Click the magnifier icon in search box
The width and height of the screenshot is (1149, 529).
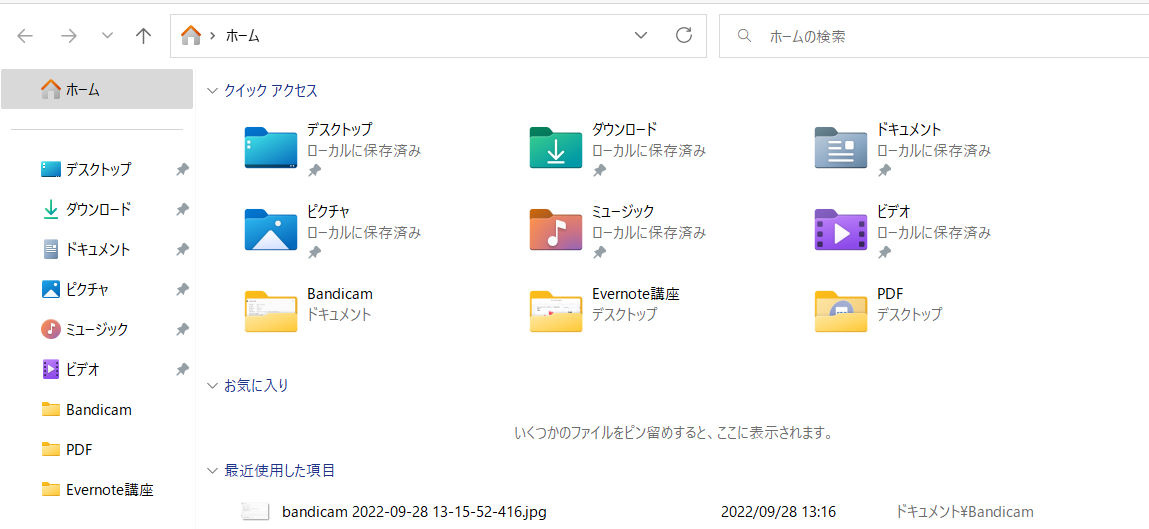(x=745, y=35)
